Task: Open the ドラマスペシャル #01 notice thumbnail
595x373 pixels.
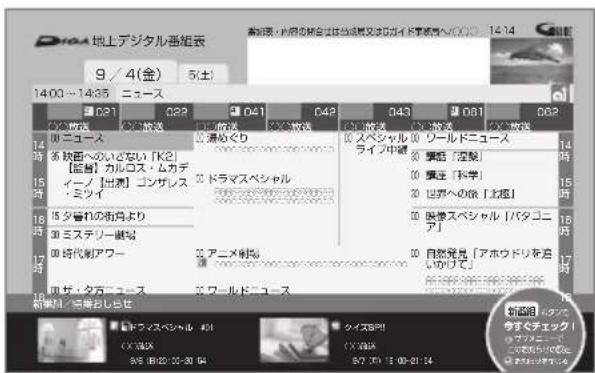Action: 71,340
